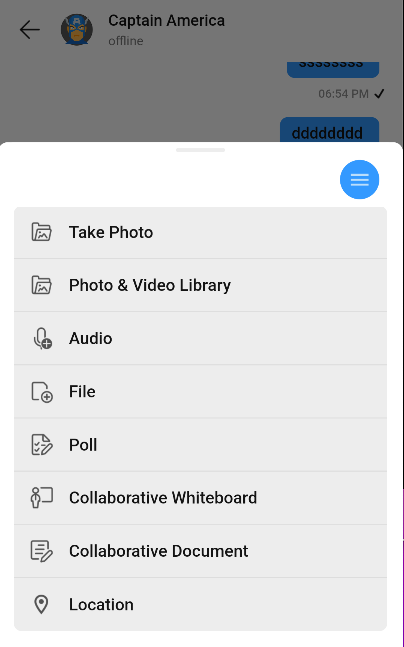Click the Location pin icon
The height and width of the screenshot is (647, 404).
coord(41,604)
